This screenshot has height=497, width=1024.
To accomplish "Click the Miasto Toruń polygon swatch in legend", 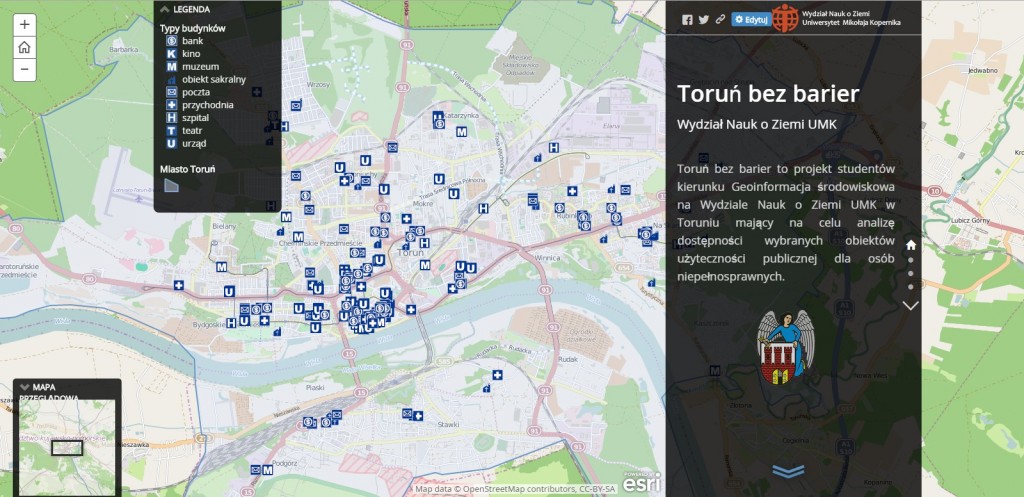I will [x=171, y=185].
